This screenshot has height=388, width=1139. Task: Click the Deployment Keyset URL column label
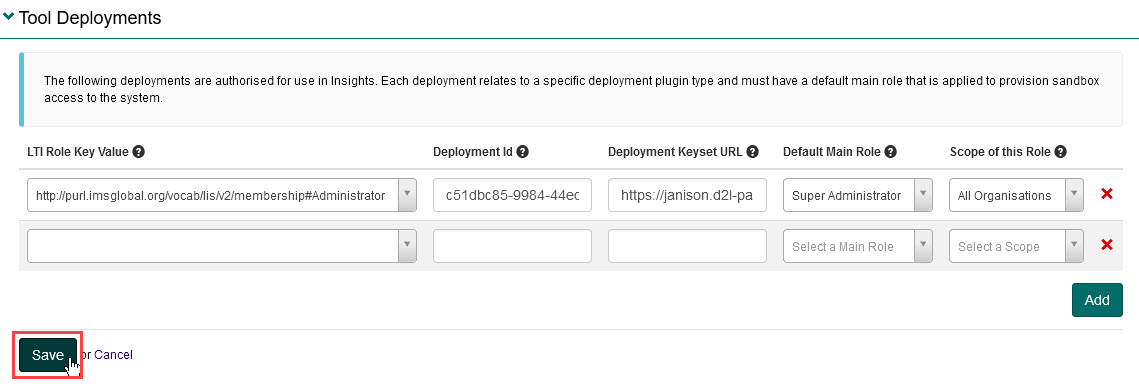click(x=676, y=152)
